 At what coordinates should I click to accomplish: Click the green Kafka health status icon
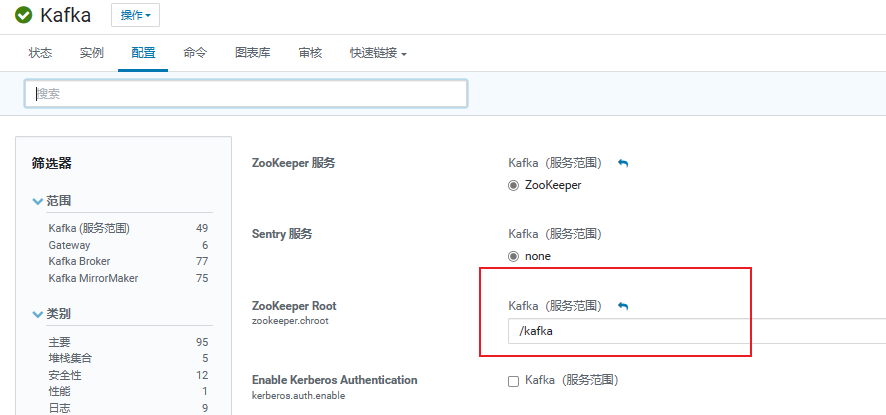point(23,15)
